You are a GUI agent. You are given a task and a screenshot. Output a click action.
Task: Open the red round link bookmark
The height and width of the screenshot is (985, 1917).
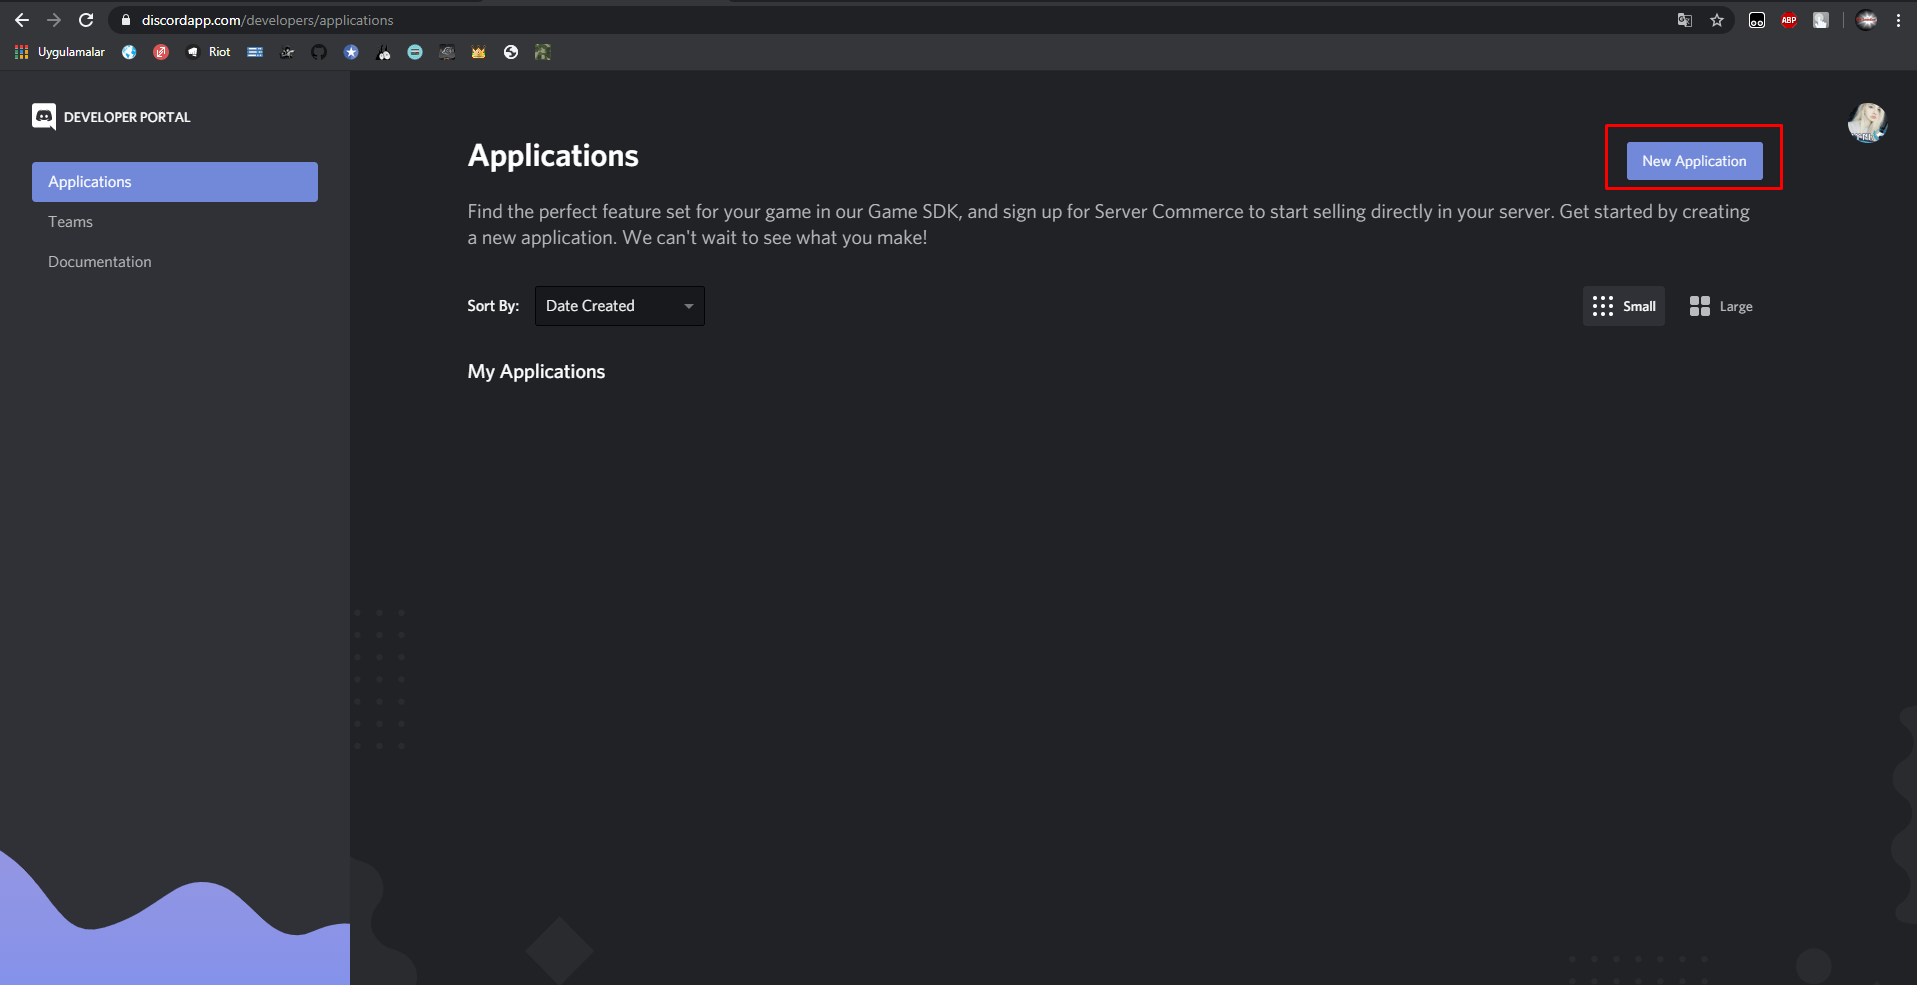pos(161,52)
